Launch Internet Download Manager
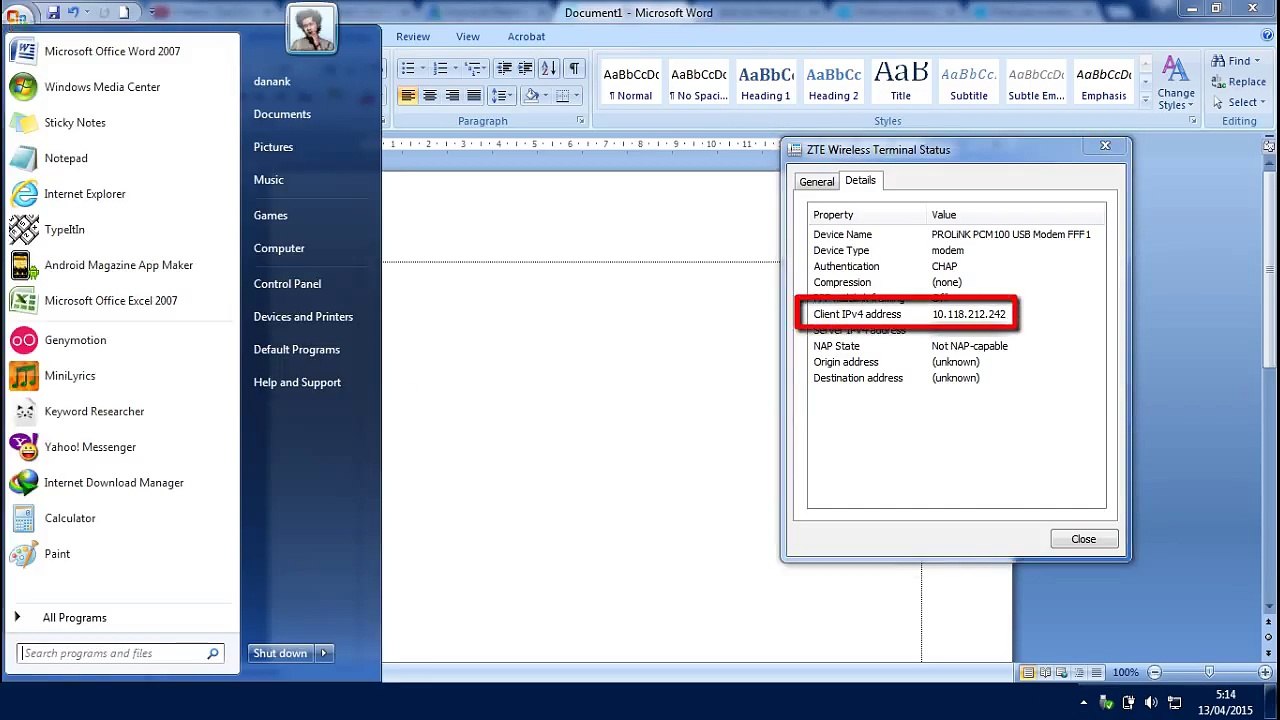The width and height of the screenshot is (1280, 720). pos(120,482)
